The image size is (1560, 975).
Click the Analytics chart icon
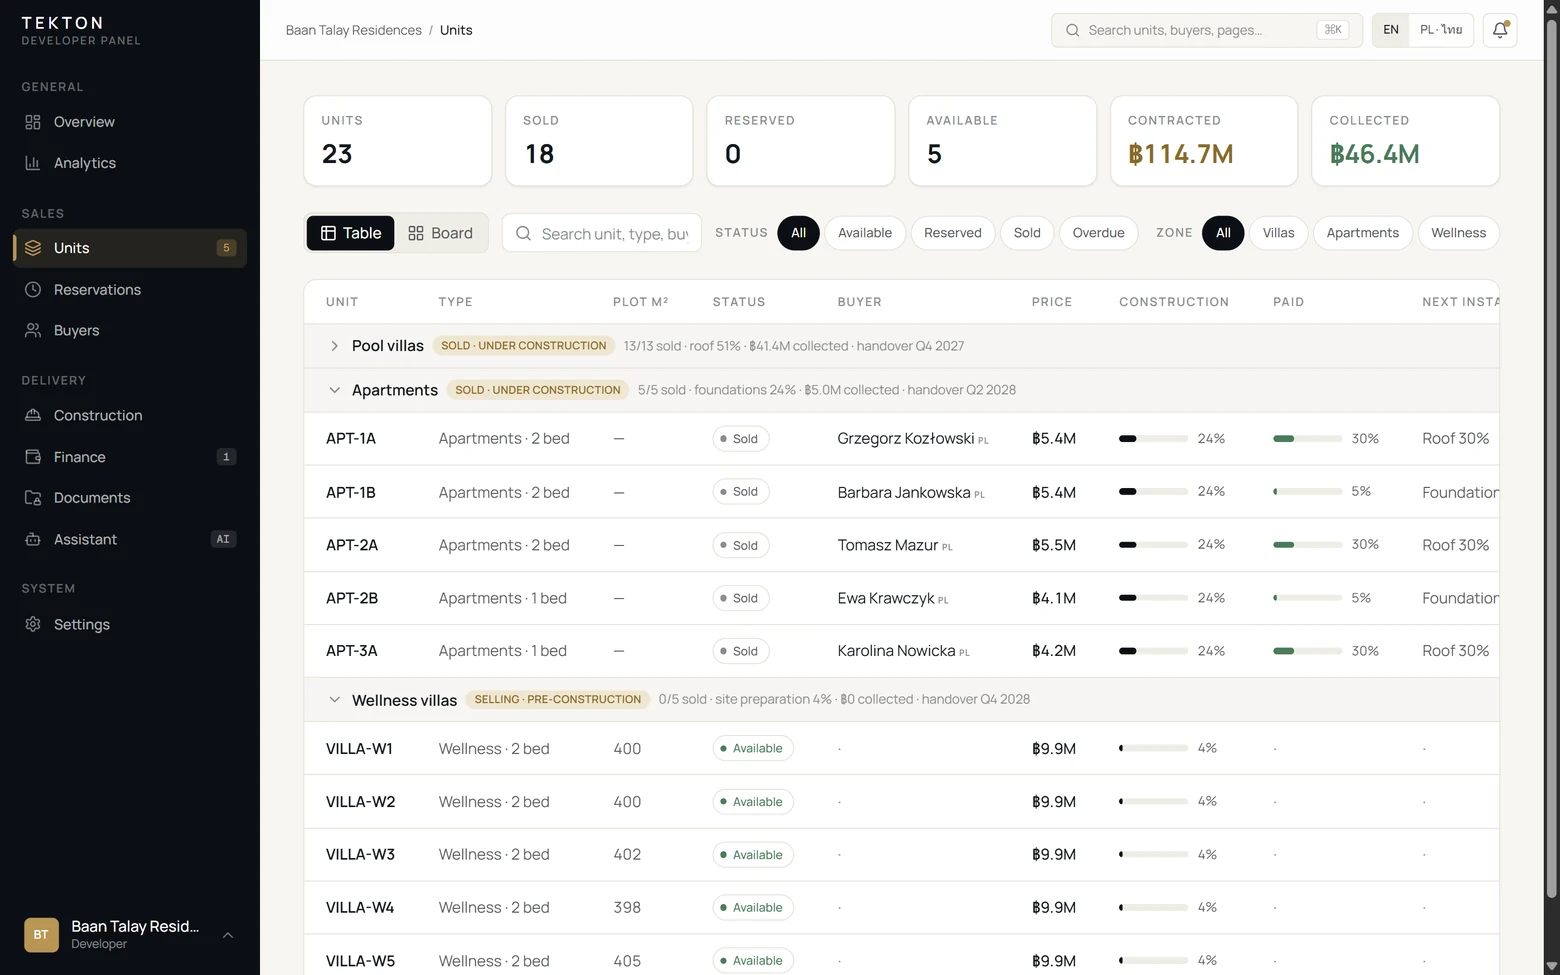coord(33,163)
